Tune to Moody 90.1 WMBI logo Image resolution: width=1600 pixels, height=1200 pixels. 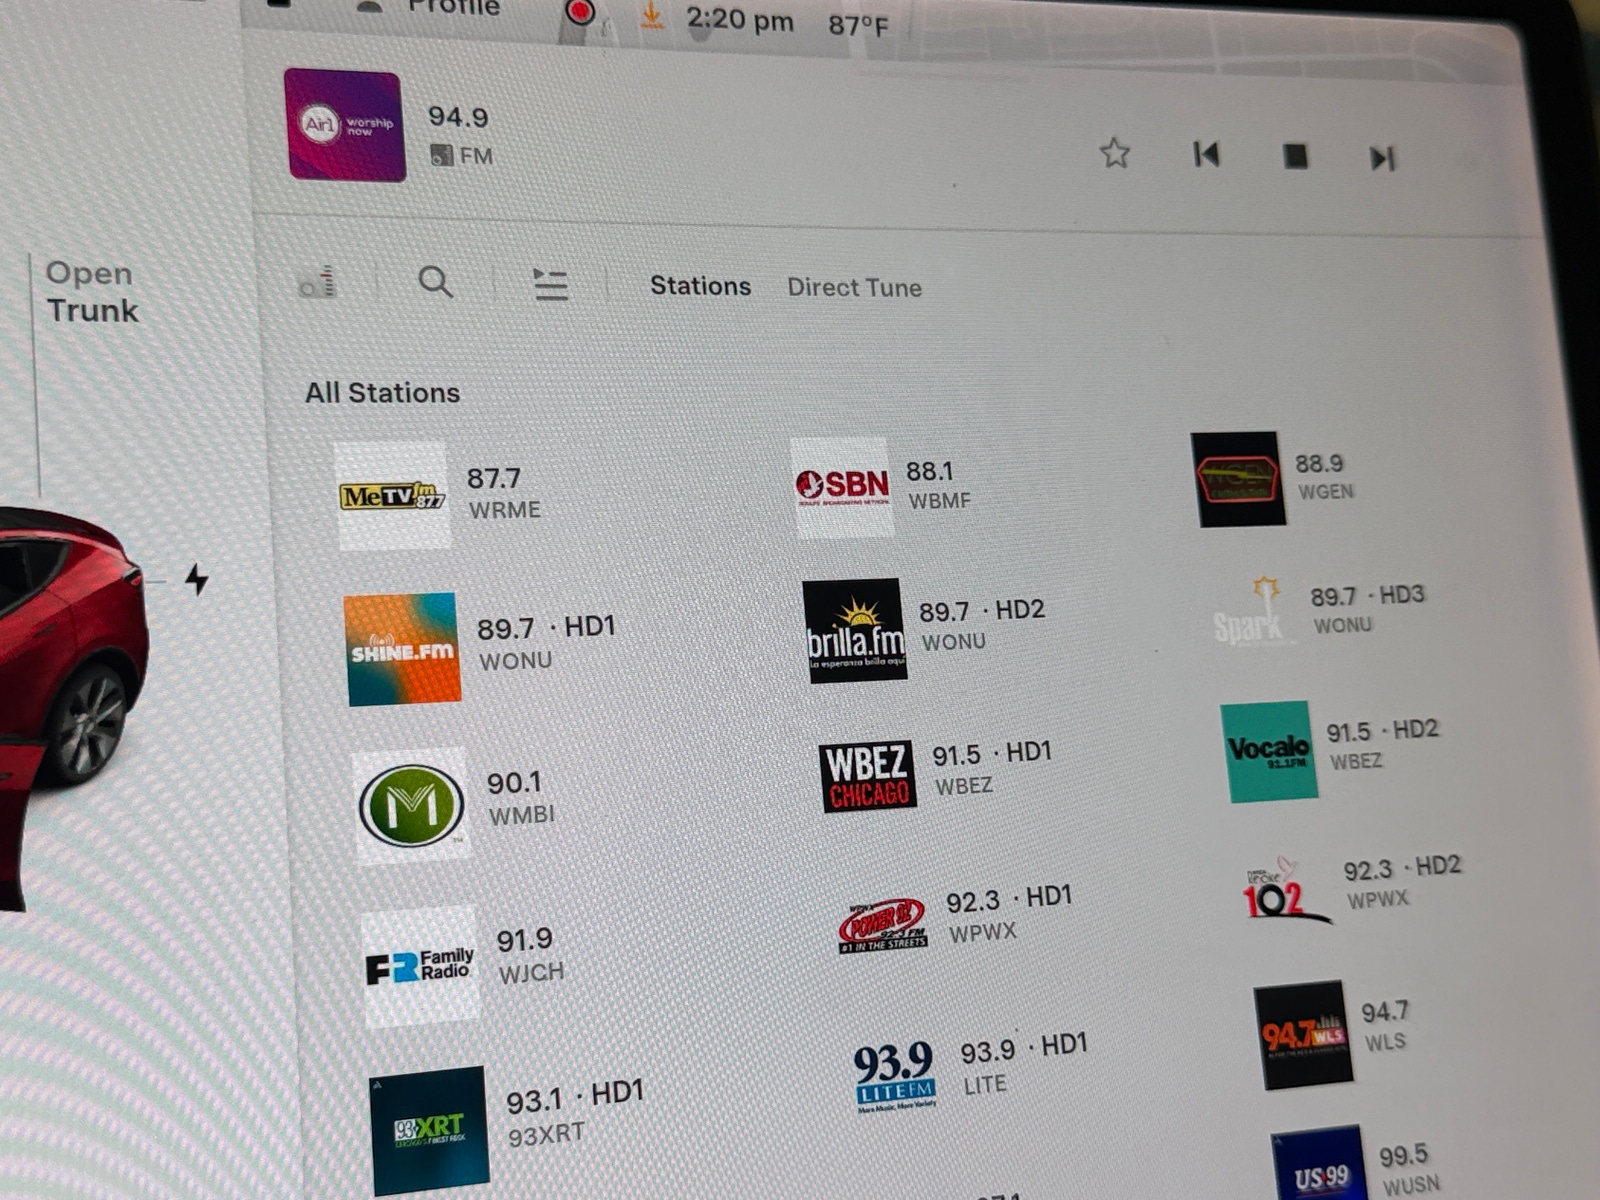coord(411,805)
